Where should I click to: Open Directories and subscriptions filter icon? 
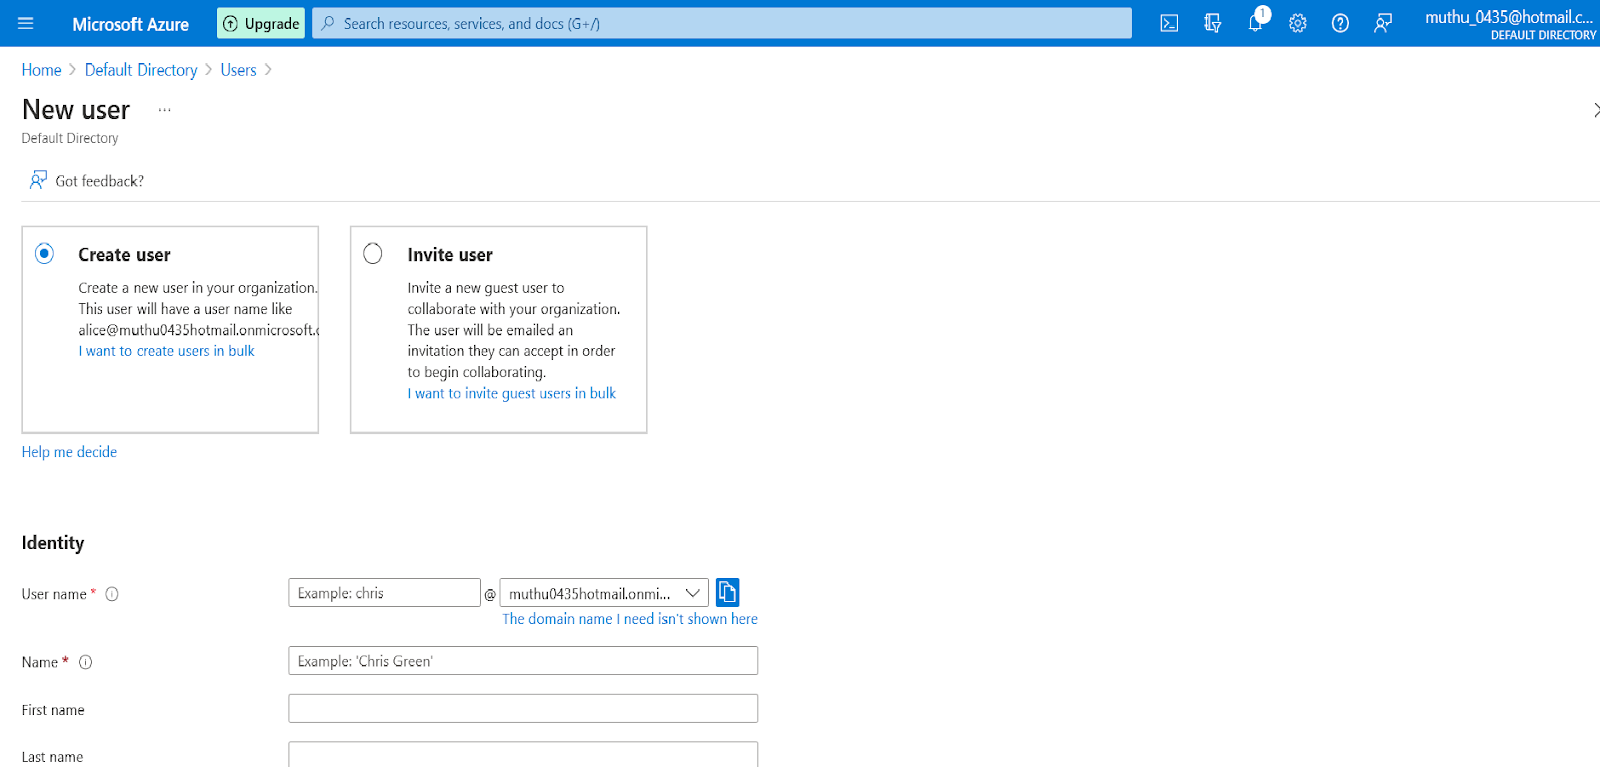(x=1212, y=23)
